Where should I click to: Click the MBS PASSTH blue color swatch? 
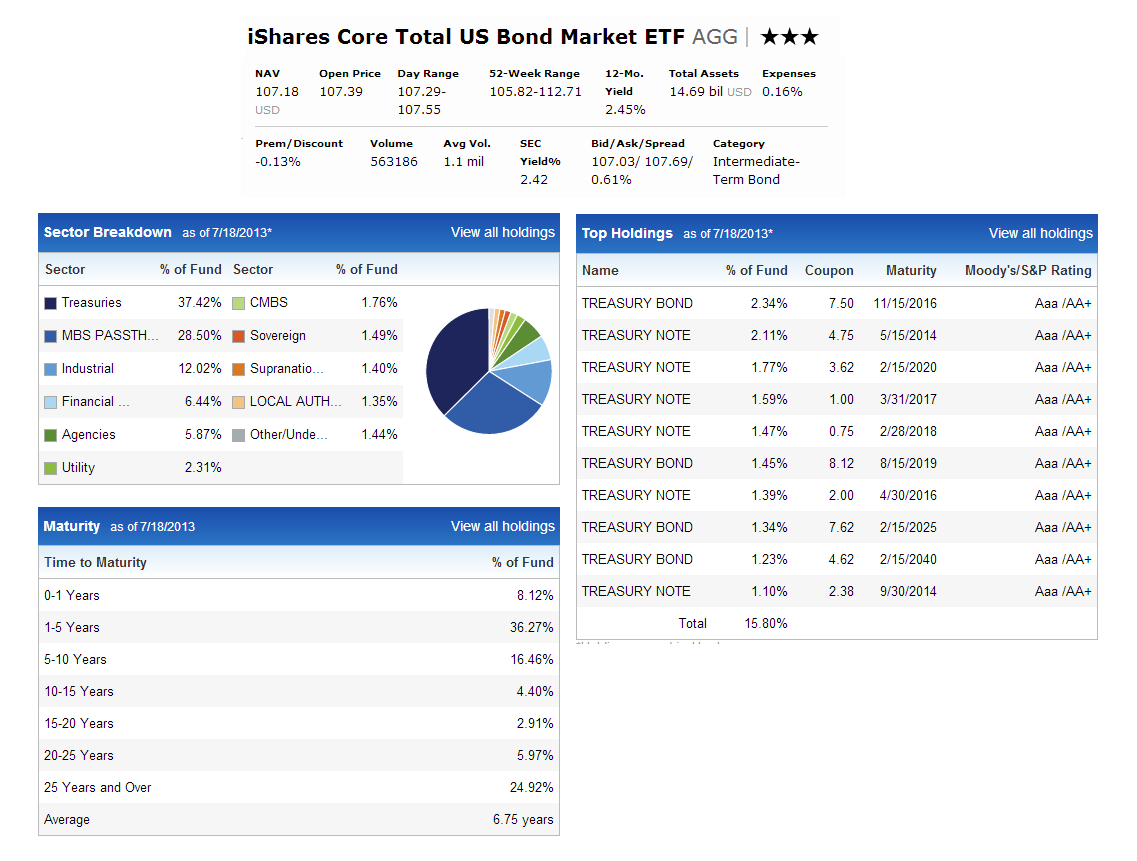point(51,336)
